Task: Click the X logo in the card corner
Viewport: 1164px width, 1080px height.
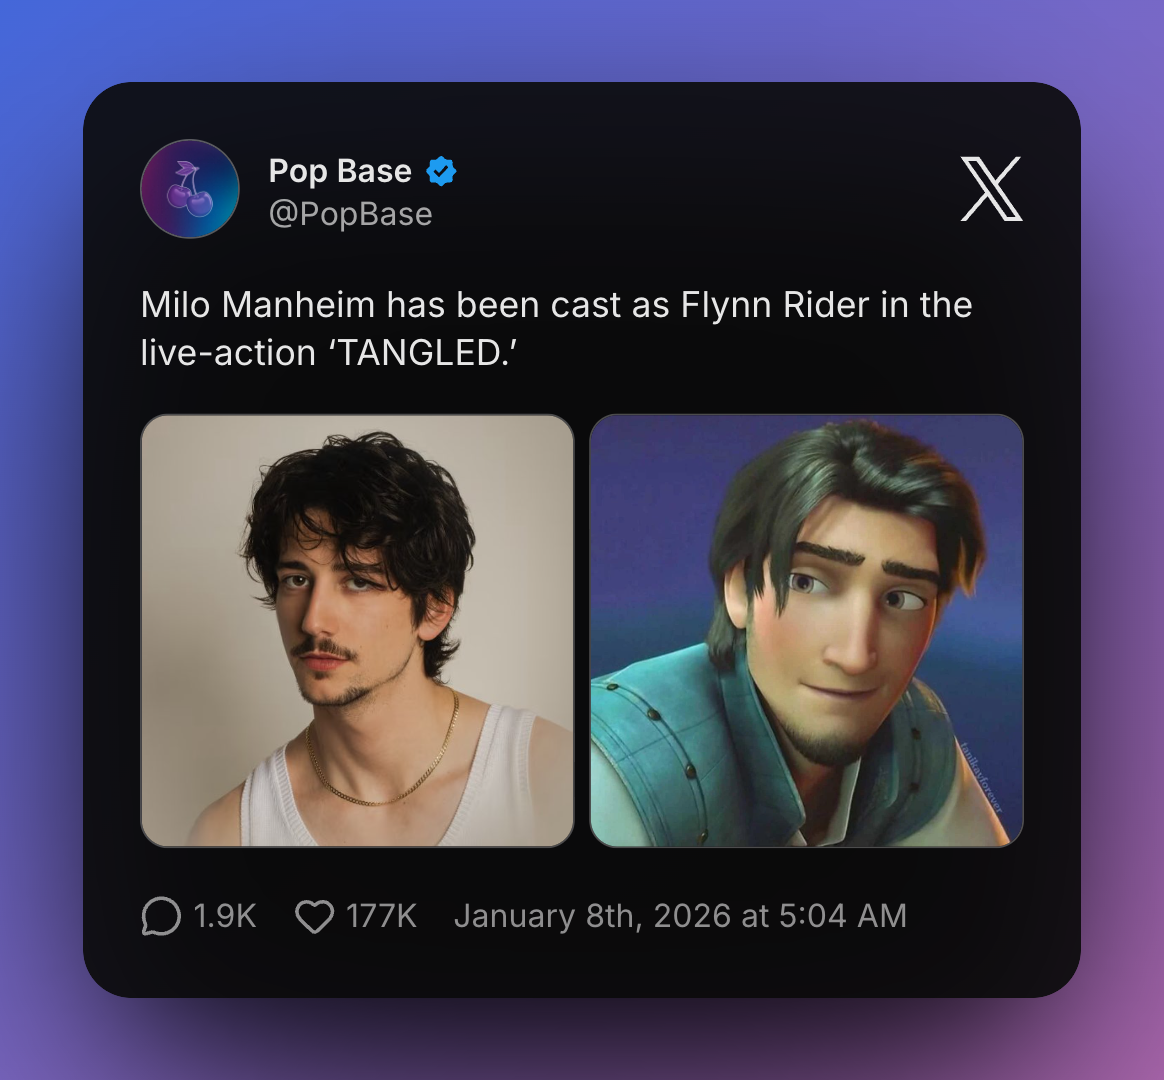Action: click(x=991, y=189)
